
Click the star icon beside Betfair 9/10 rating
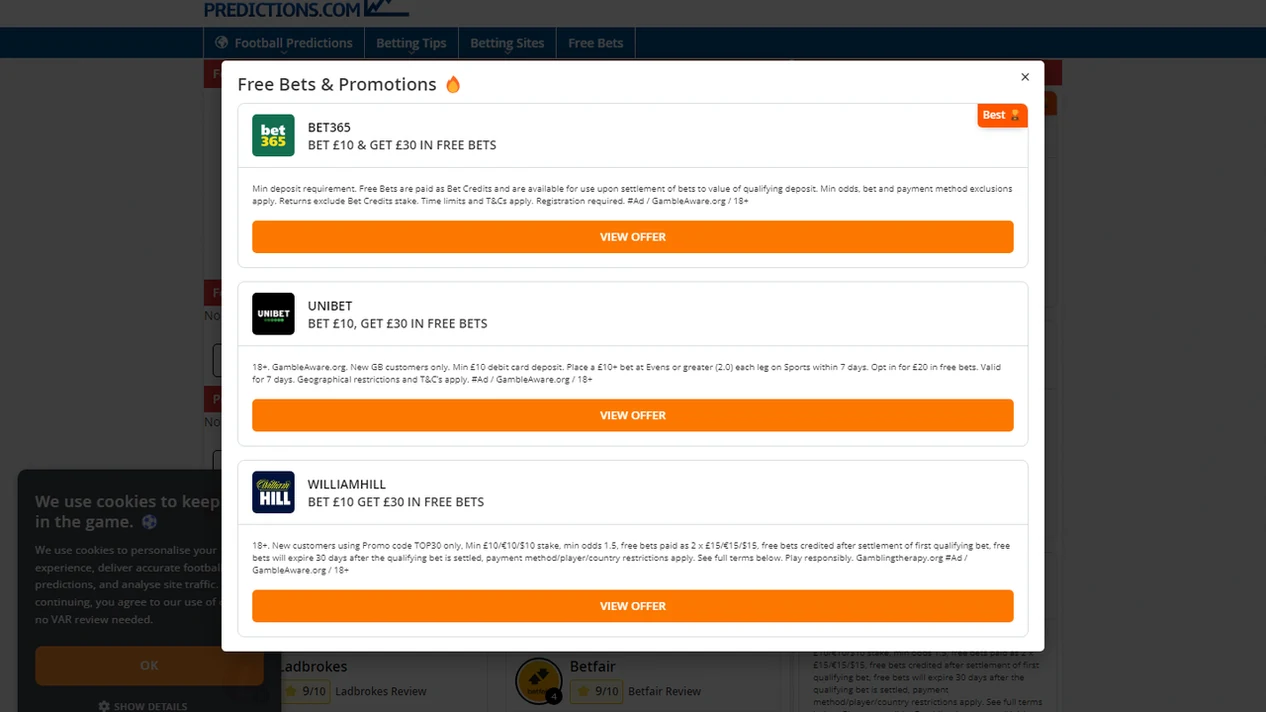(583, 691)
